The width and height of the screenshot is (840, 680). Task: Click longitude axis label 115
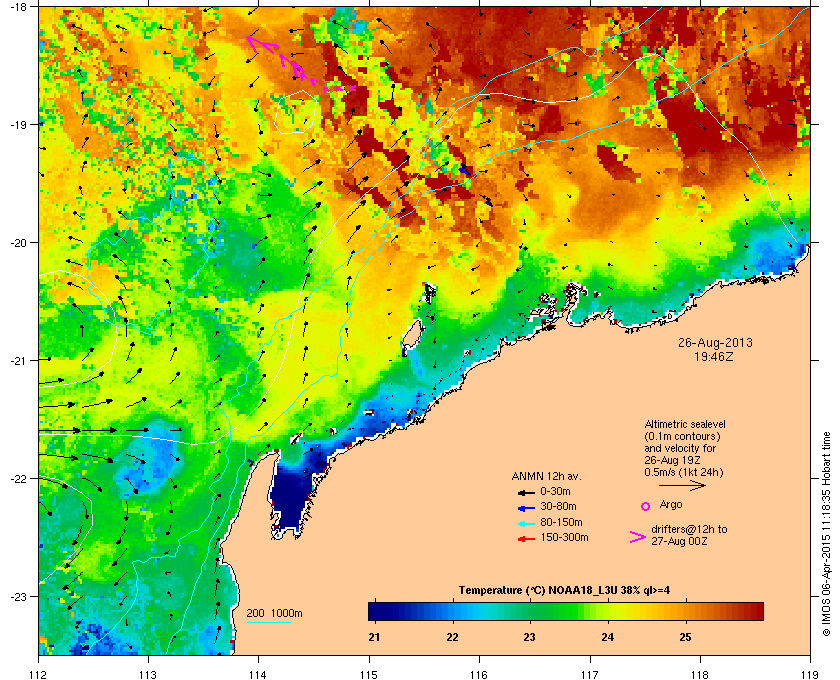click(x=369, y=674)
